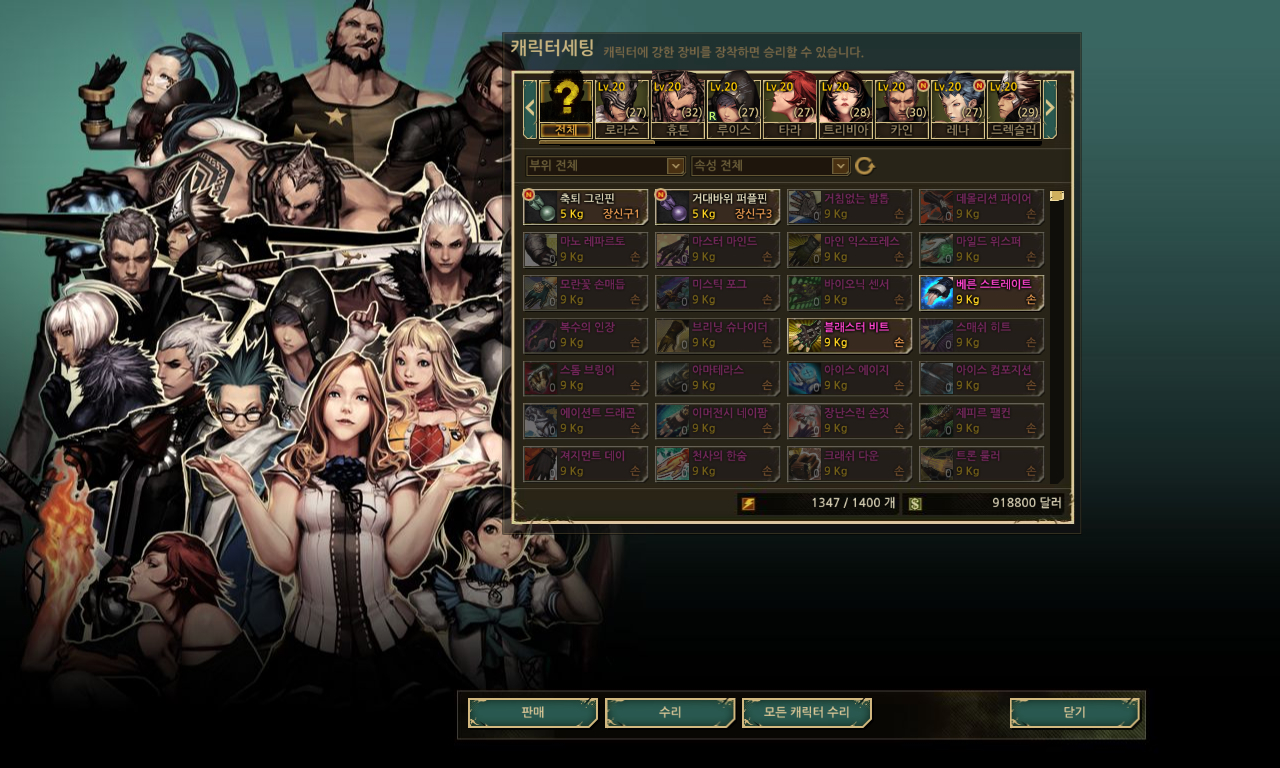Image resolution: width=1280 pixels, height=768 pixels.
Task: Show previous characters with left arrow
Action: [x=530, y=109]
